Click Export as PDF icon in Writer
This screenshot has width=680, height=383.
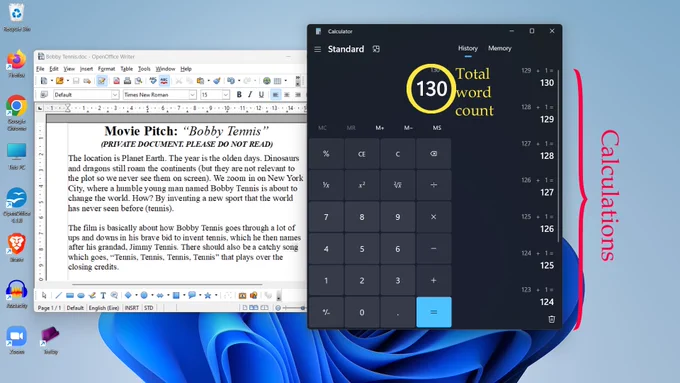116,81
